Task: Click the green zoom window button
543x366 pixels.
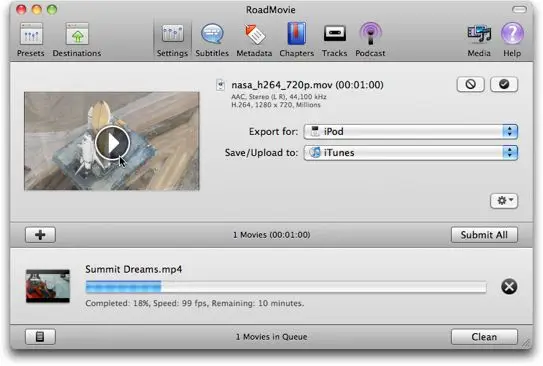Action: (52, 10)
